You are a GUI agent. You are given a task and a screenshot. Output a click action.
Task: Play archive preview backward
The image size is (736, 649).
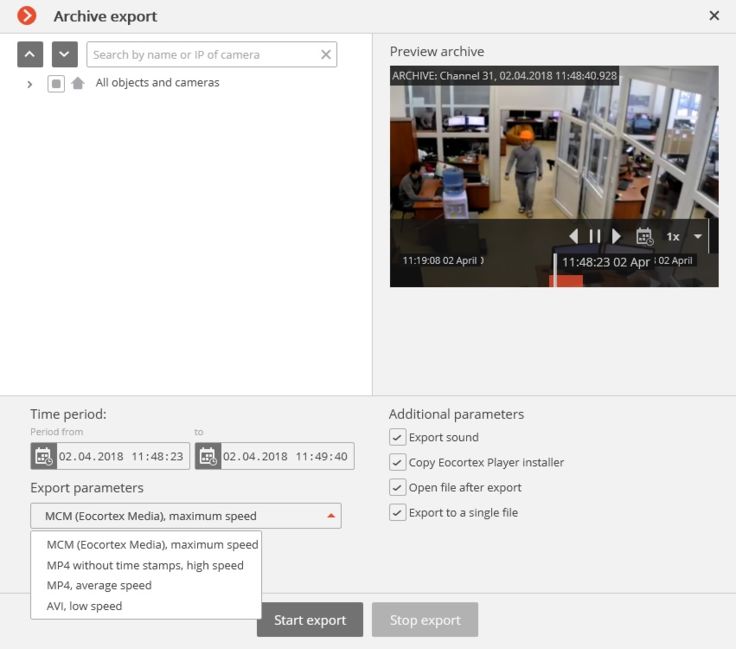574,236
